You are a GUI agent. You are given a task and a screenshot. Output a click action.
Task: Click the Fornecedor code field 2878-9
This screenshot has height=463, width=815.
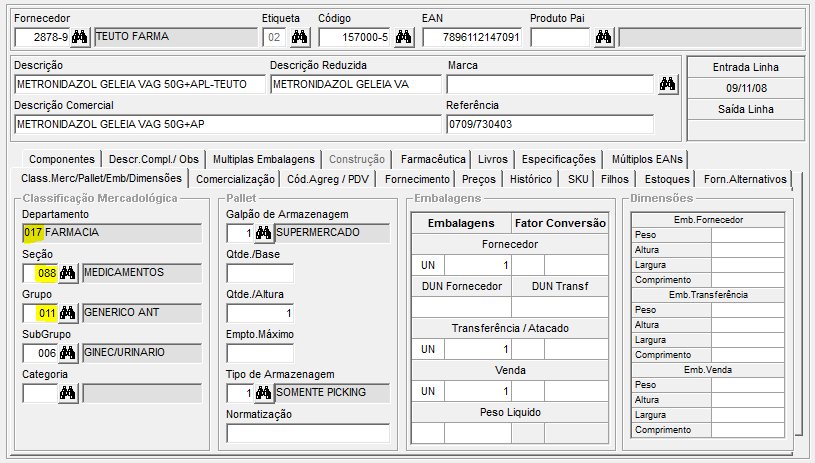point(42,37)
